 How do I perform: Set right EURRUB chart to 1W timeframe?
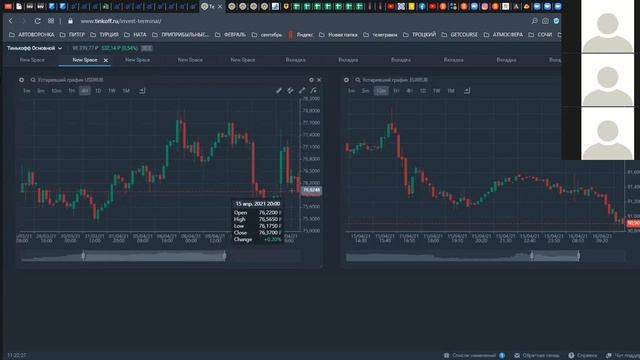click(436, 91)
